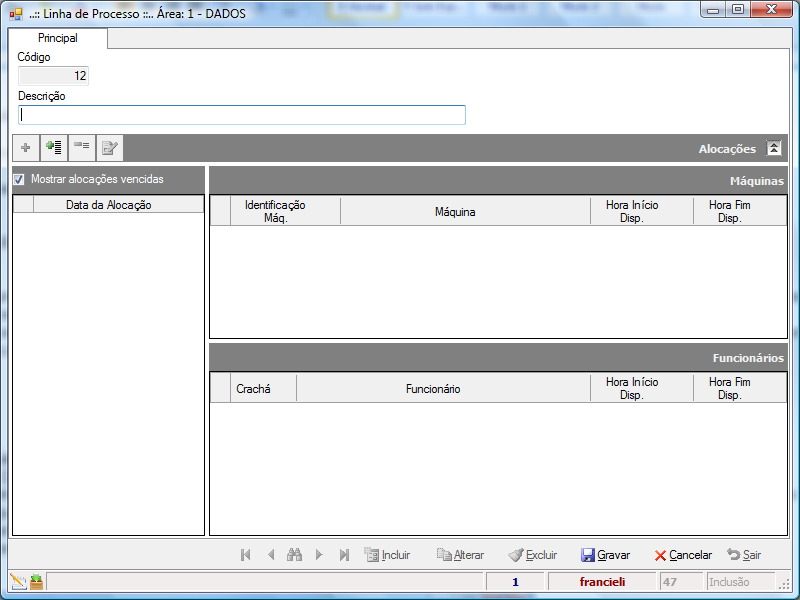The width and height of the screenshot is (800, 600).
Task: Click the Incluir button
Action: [x=387, y=555]
